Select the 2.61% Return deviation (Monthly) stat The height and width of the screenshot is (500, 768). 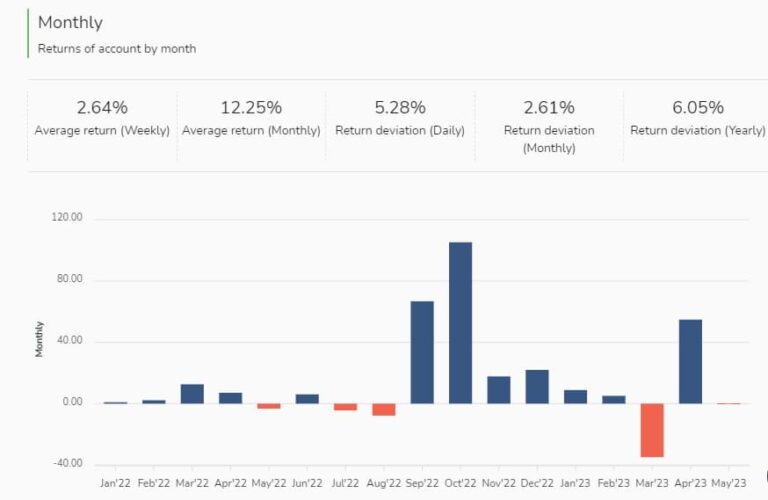[x=549, y=125]
